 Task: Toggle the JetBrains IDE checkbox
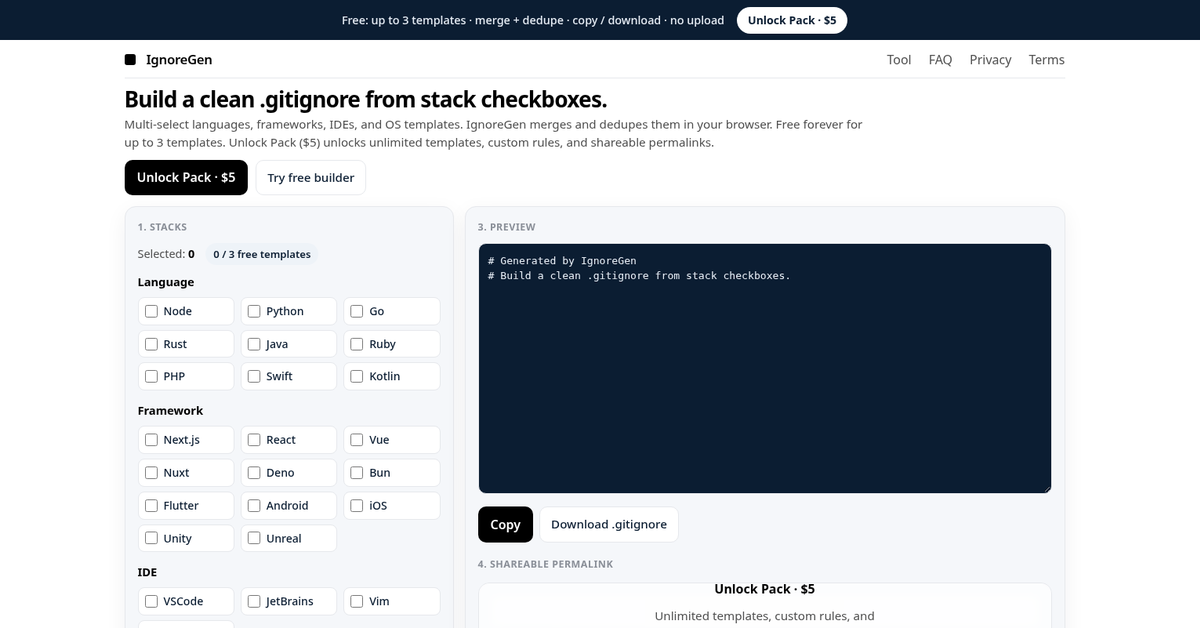(254, 601)
